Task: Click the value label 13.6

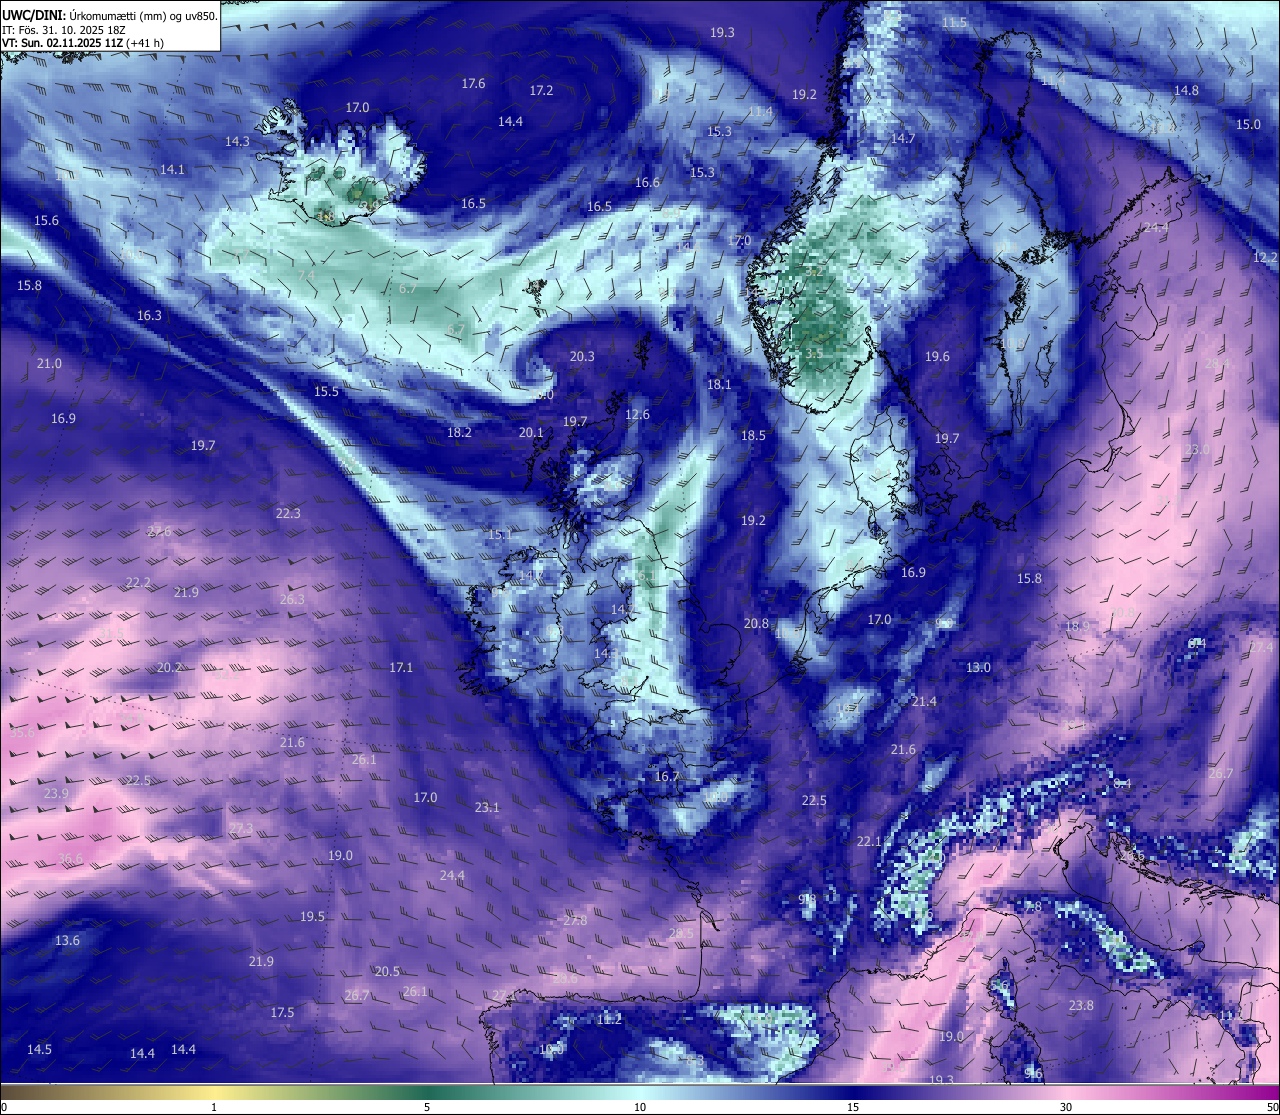Action: [67, 940]
